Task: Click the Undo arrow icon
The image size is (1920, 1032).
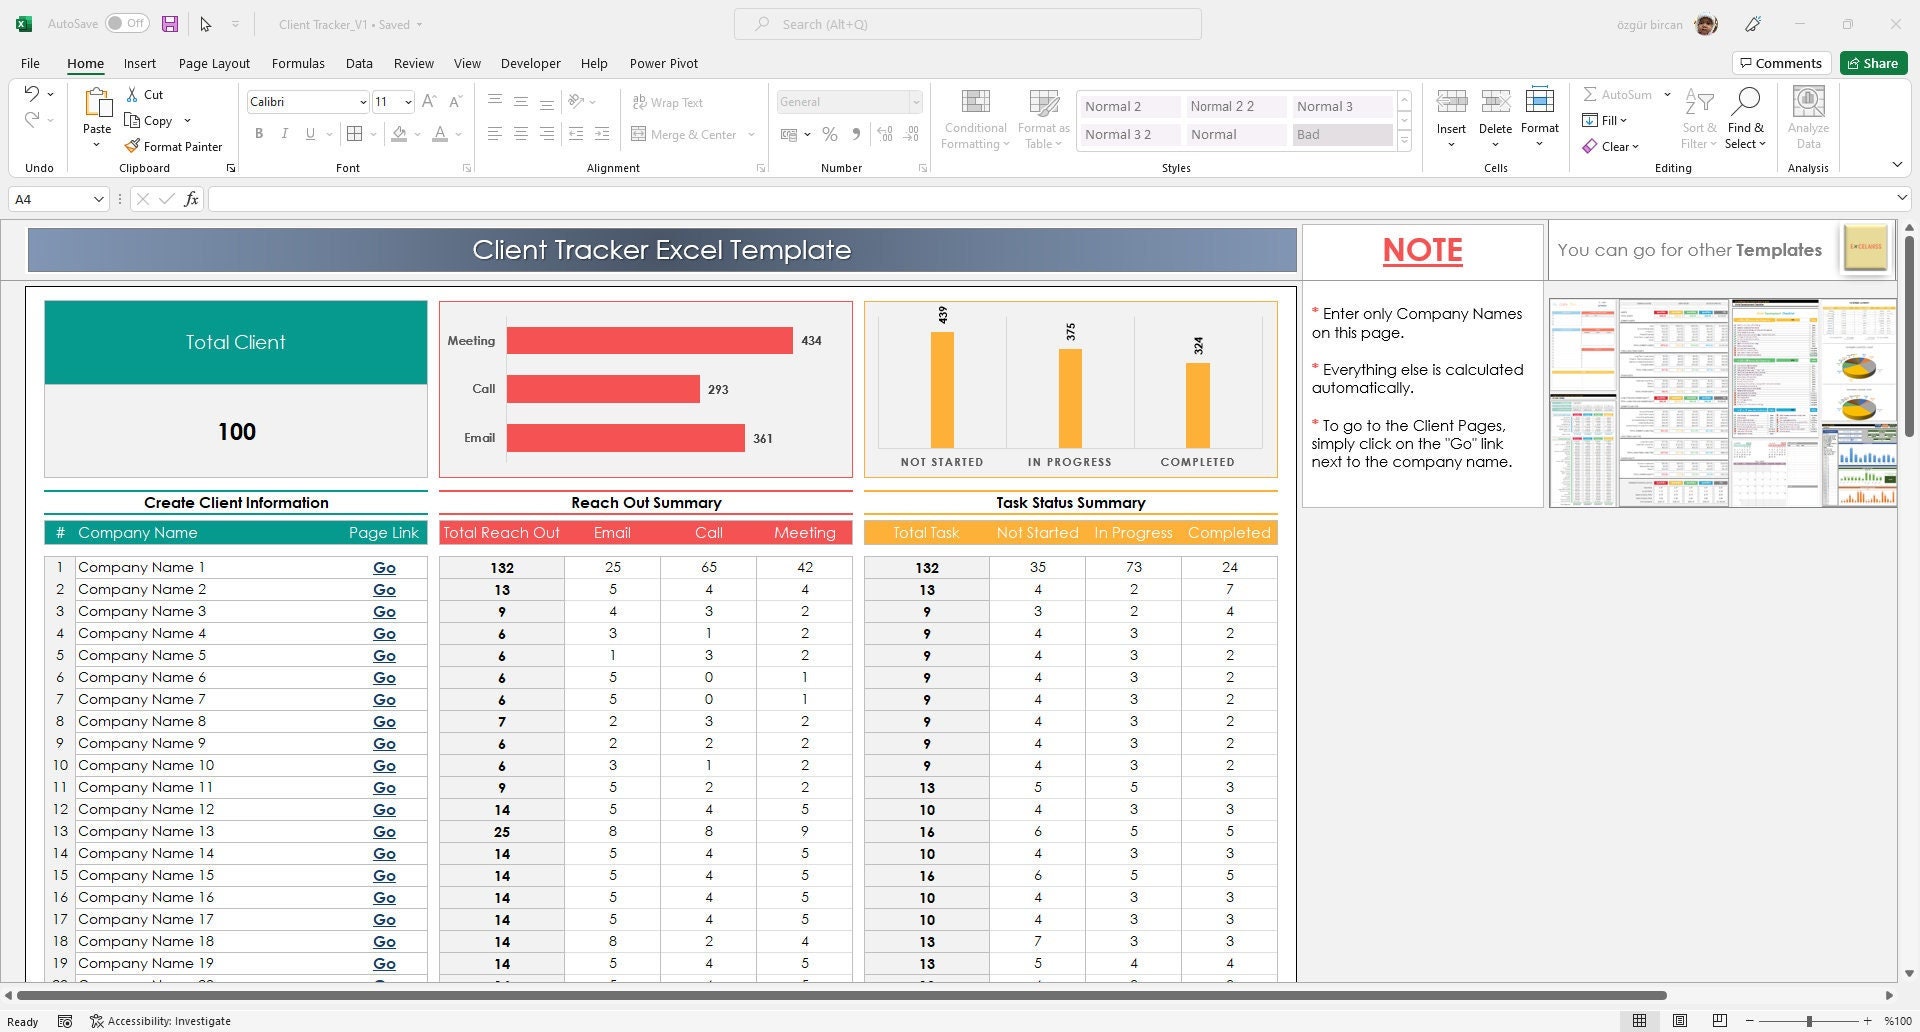Action: pyautogui.click(x=32, y=94)
